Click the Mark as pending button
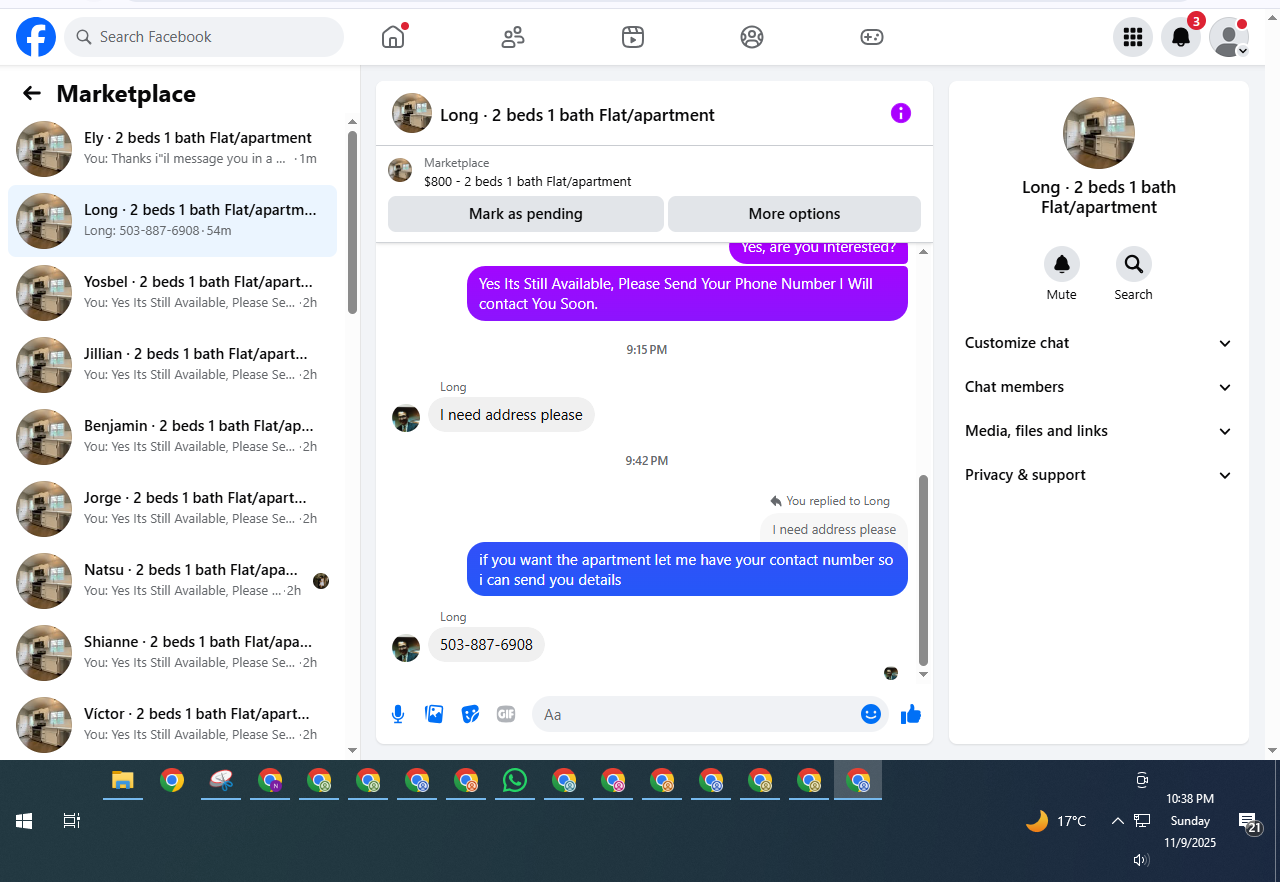The image size is (1280, 882). pyautogui.click(x=526, y=214)
